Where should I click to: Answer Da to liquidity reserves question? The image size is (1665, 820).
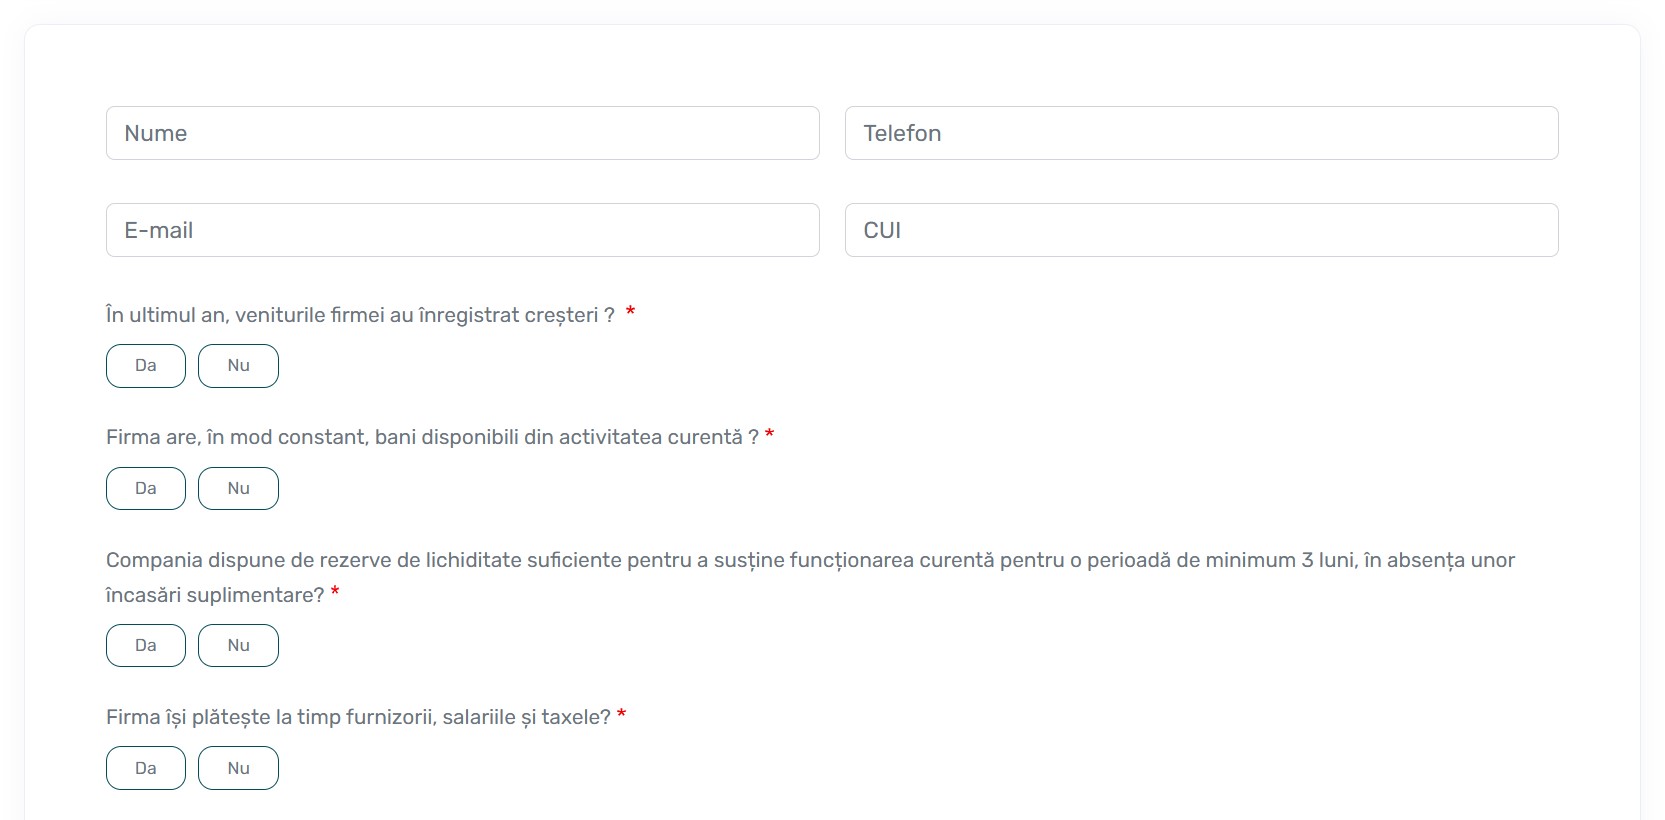coord(146,646)
